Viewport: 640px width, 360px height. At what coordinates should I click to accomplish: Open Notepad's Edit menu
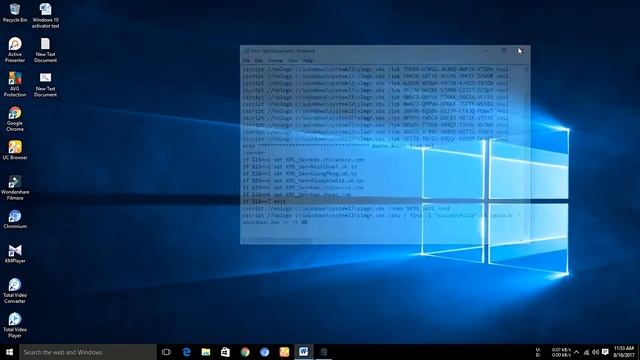[x=259, y=60]
